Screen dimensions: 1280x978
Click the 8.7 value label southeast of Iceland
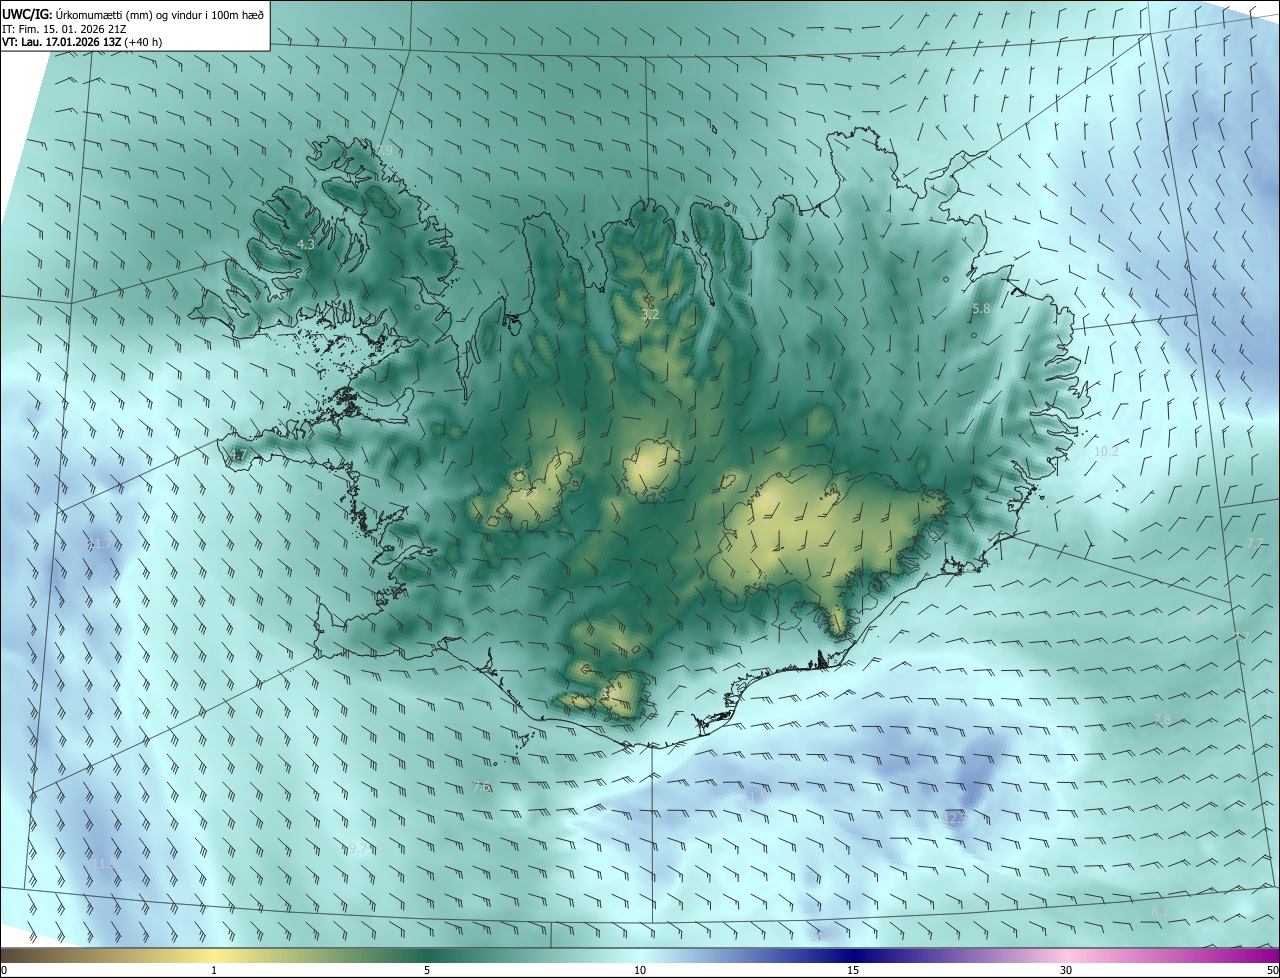tap(1198, 617)
